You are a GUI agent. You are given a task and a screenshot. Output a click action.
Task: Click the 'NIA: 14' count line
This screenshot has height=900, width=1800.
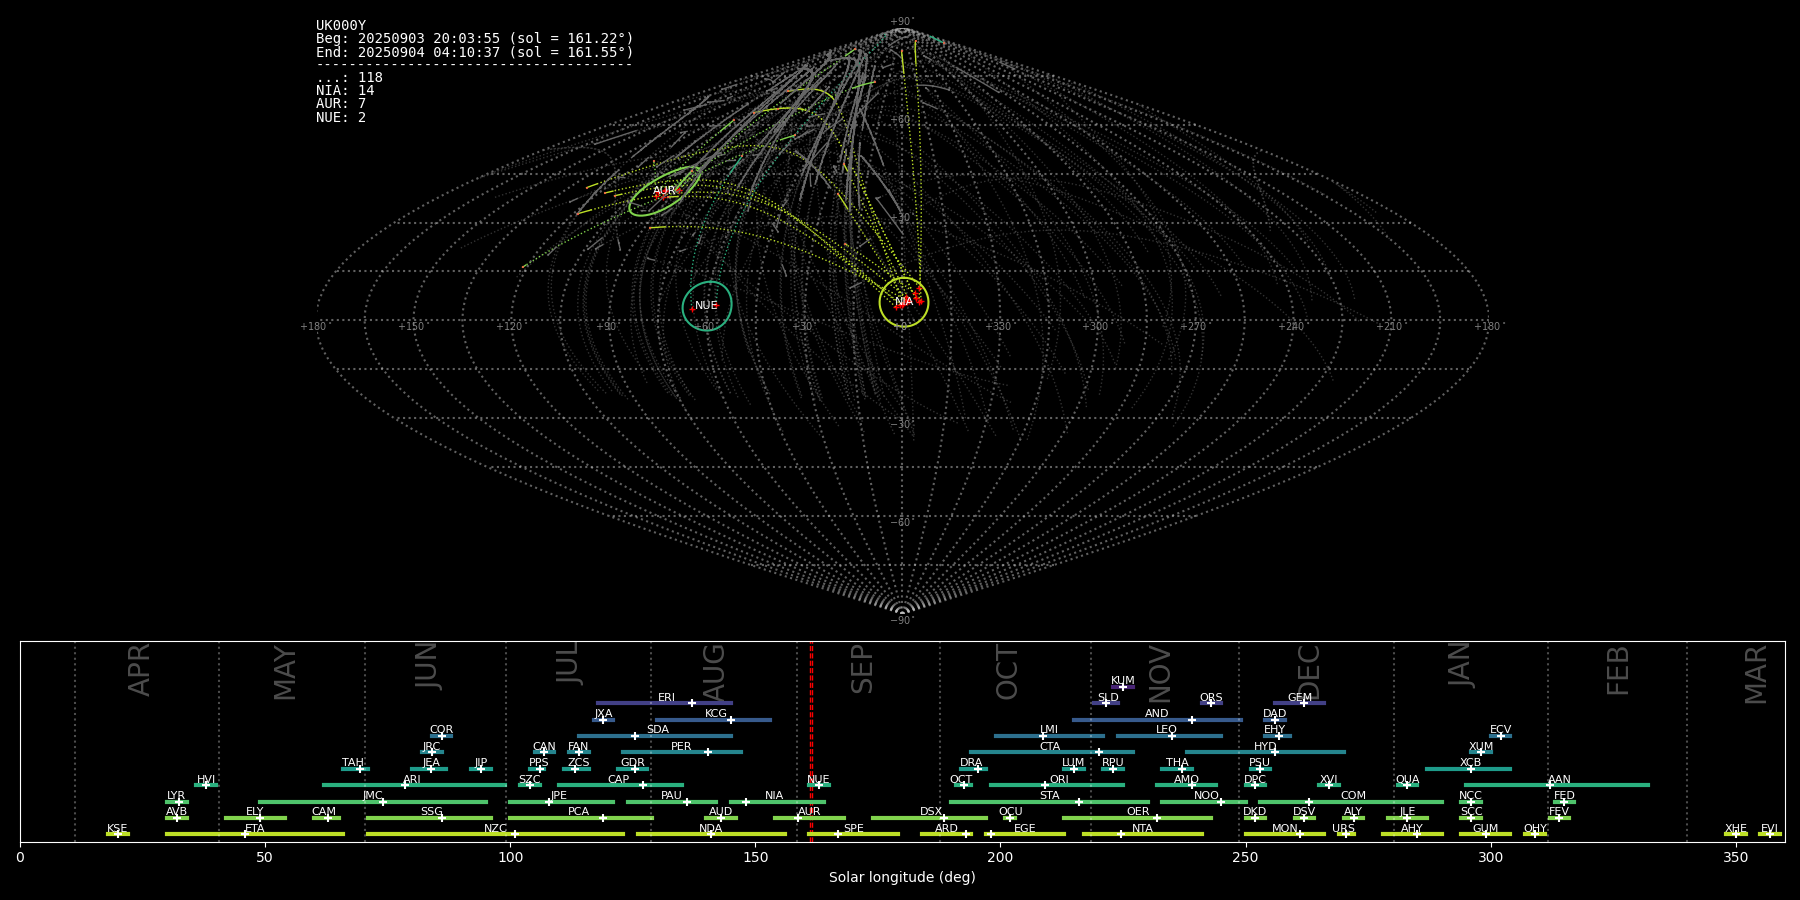[x=345, y=91]
